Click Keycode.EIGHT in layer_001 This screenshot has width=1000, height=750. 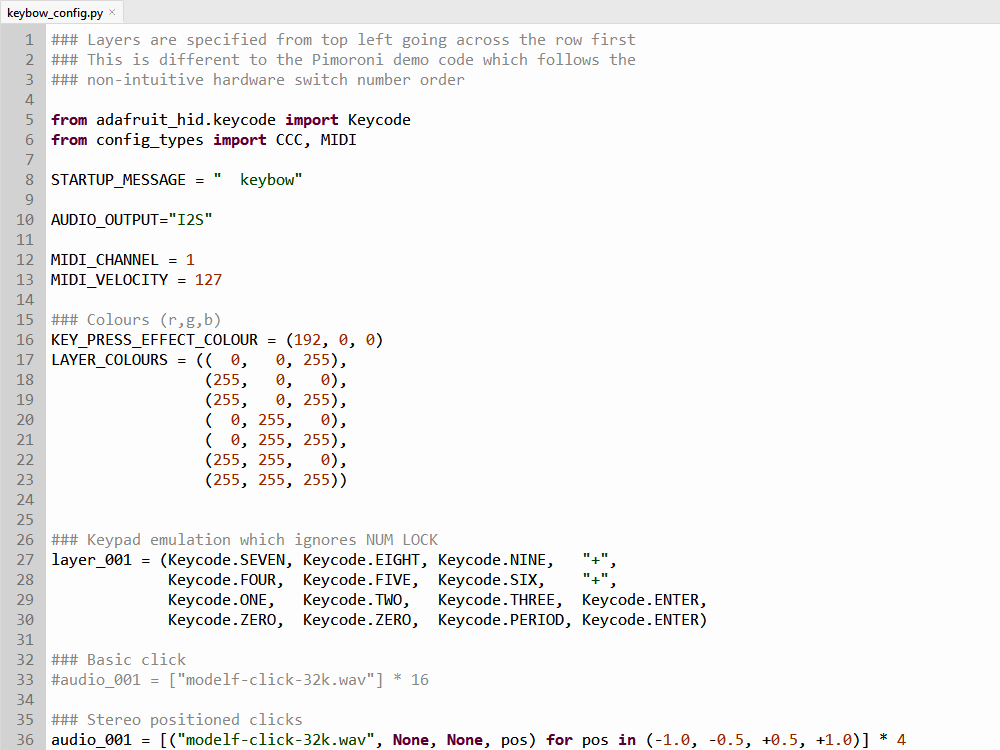360,560
